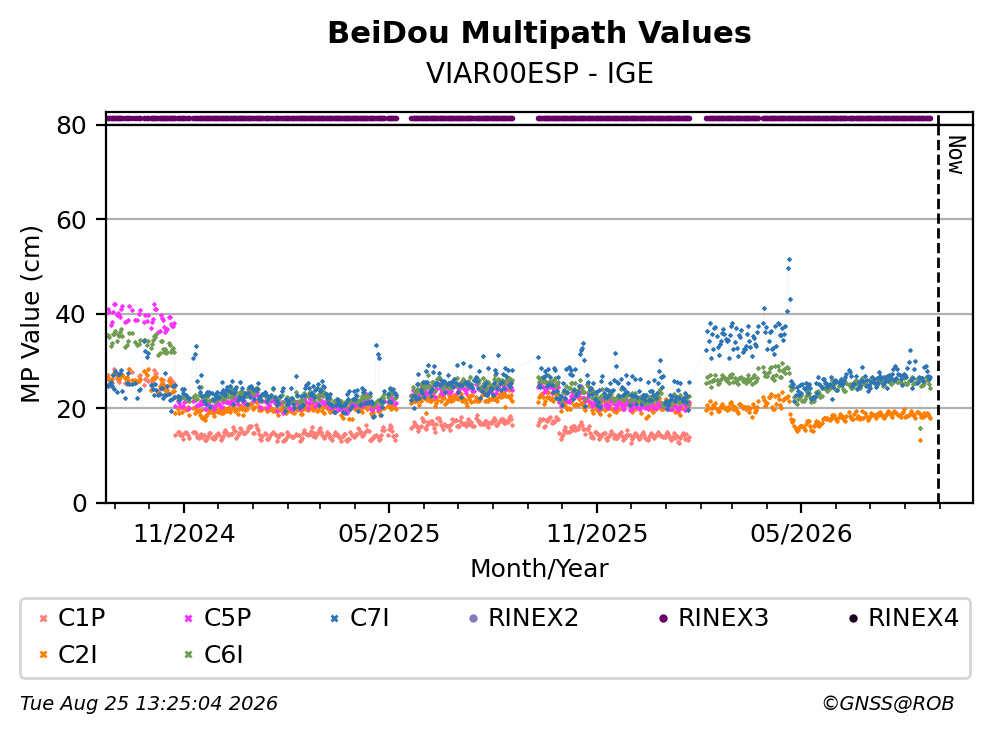Select the C1P legend label
Viewport: 993px width, 734px height.
(x=82, y=617)
